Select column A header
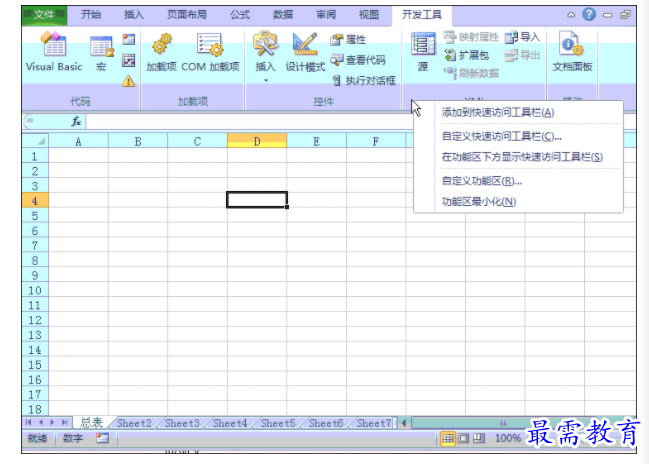Viewport: 649px width, 464px height. (78, 141)
